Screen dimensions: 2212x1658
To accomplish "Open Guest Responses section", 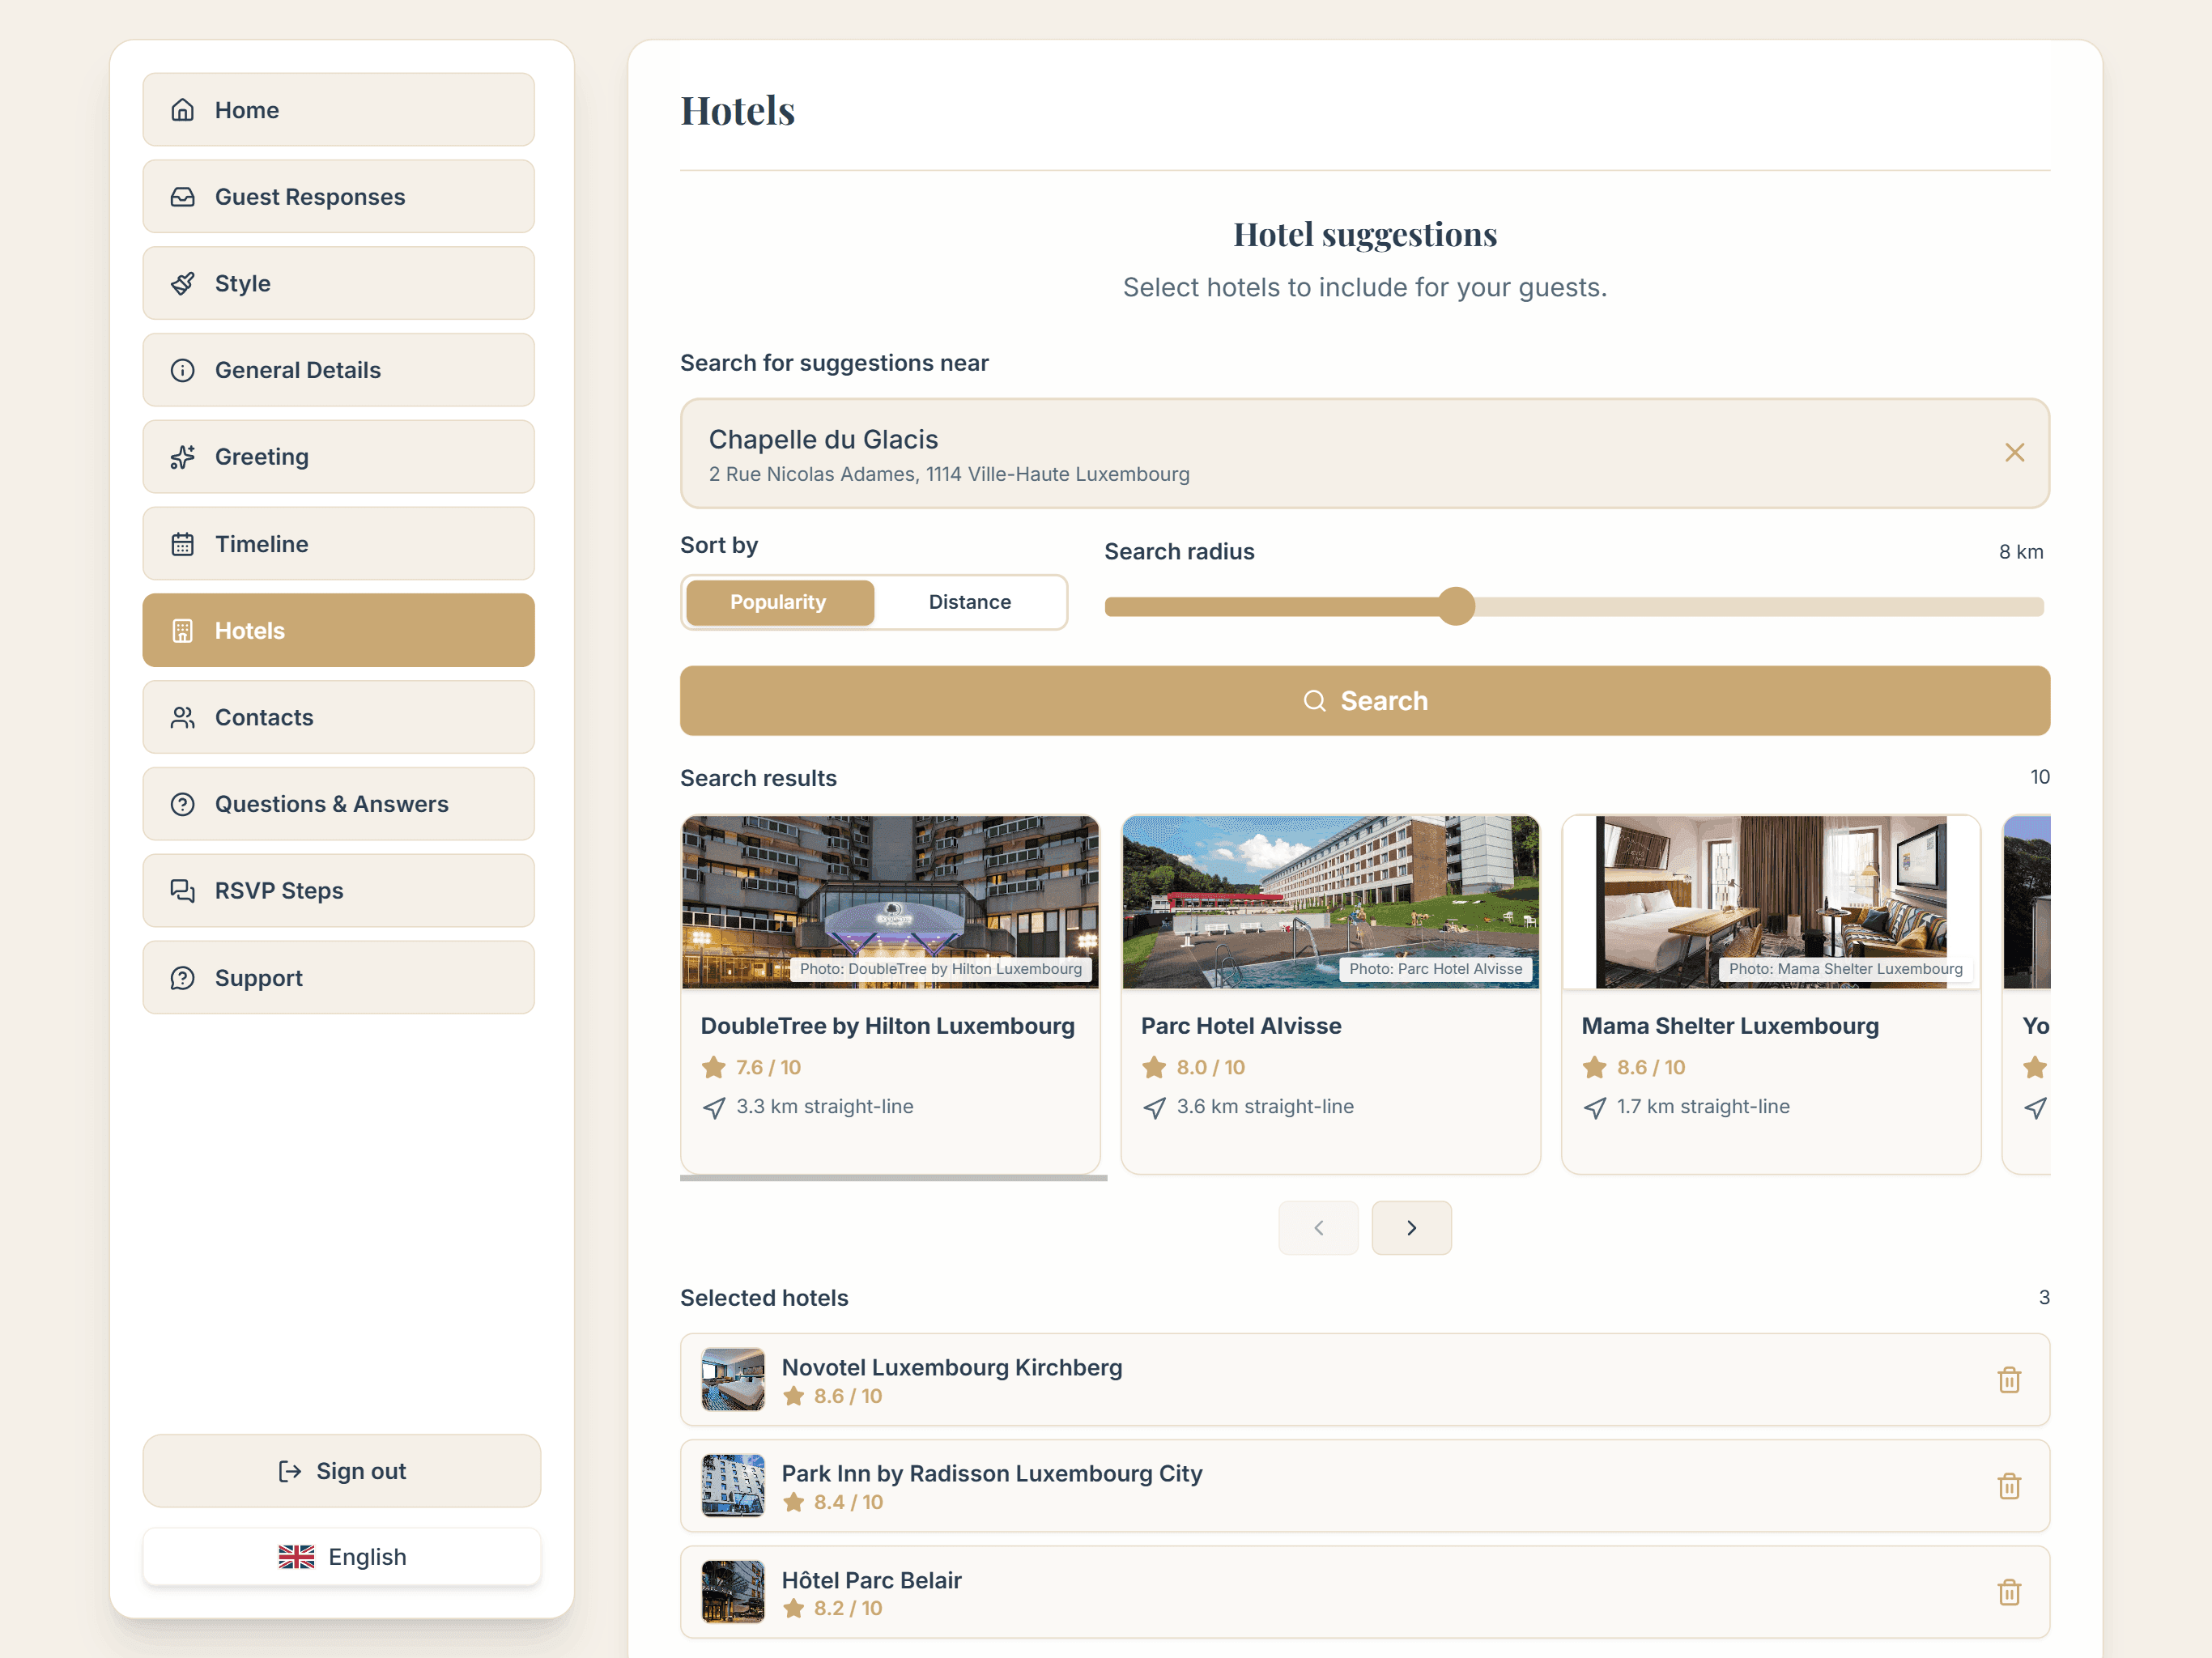I will pos(338,197).
